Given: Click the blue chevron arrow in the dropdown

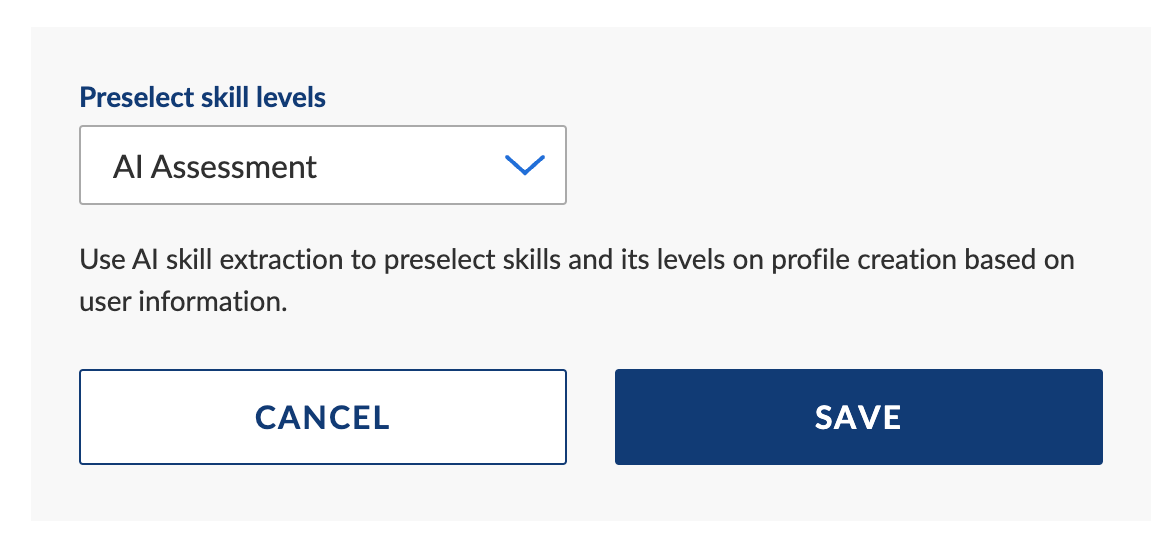Looking at the screenshot, I should pyautogui.click(x=525, y=165).
